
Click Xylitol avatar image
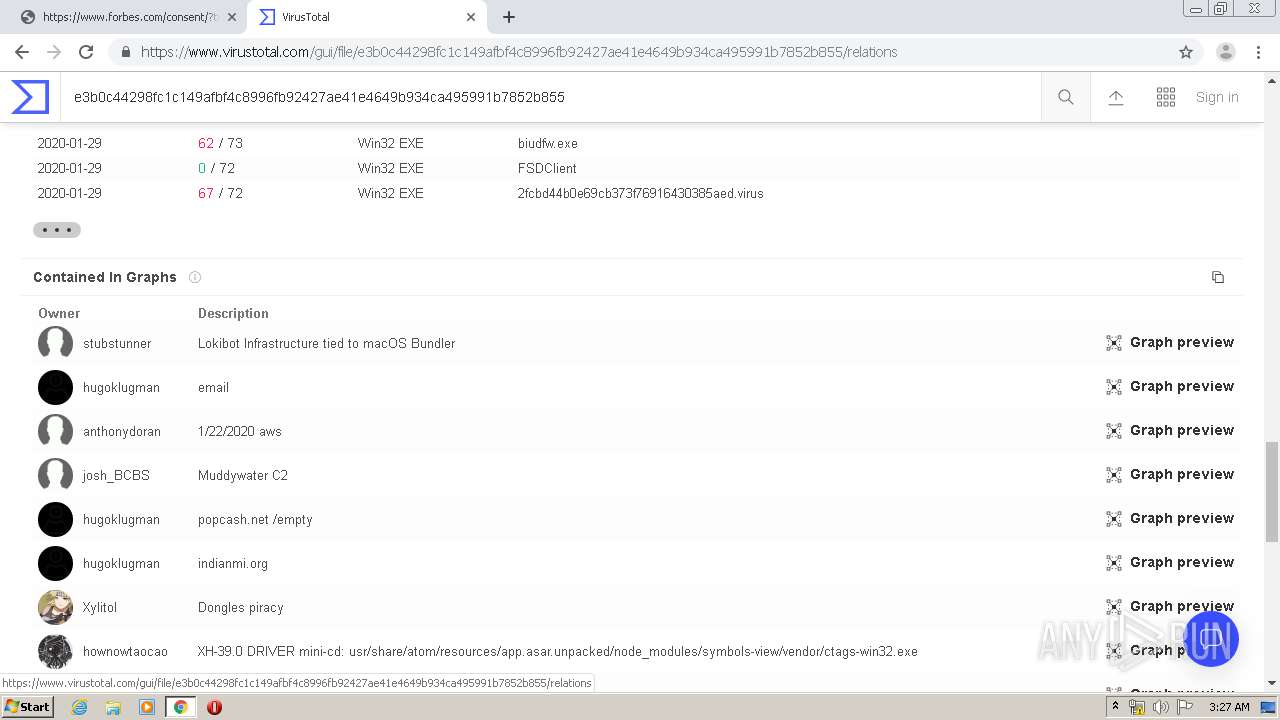pyautogui.click(x=55, y=607)
